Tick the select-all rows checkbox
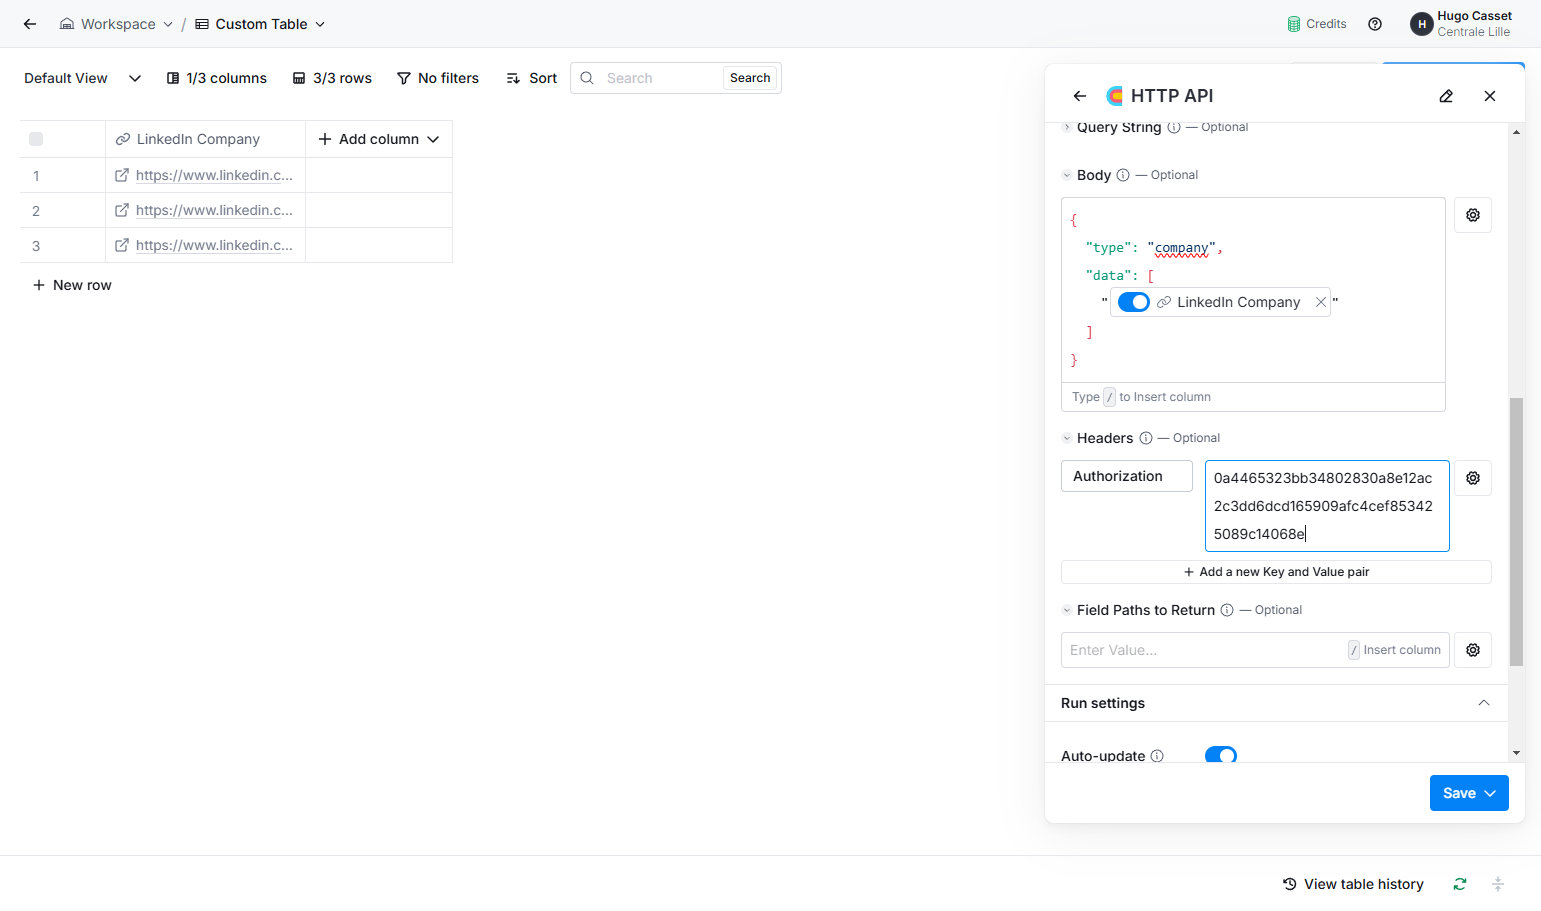This screenshot has width=1541, height=911. click(36, 139)
